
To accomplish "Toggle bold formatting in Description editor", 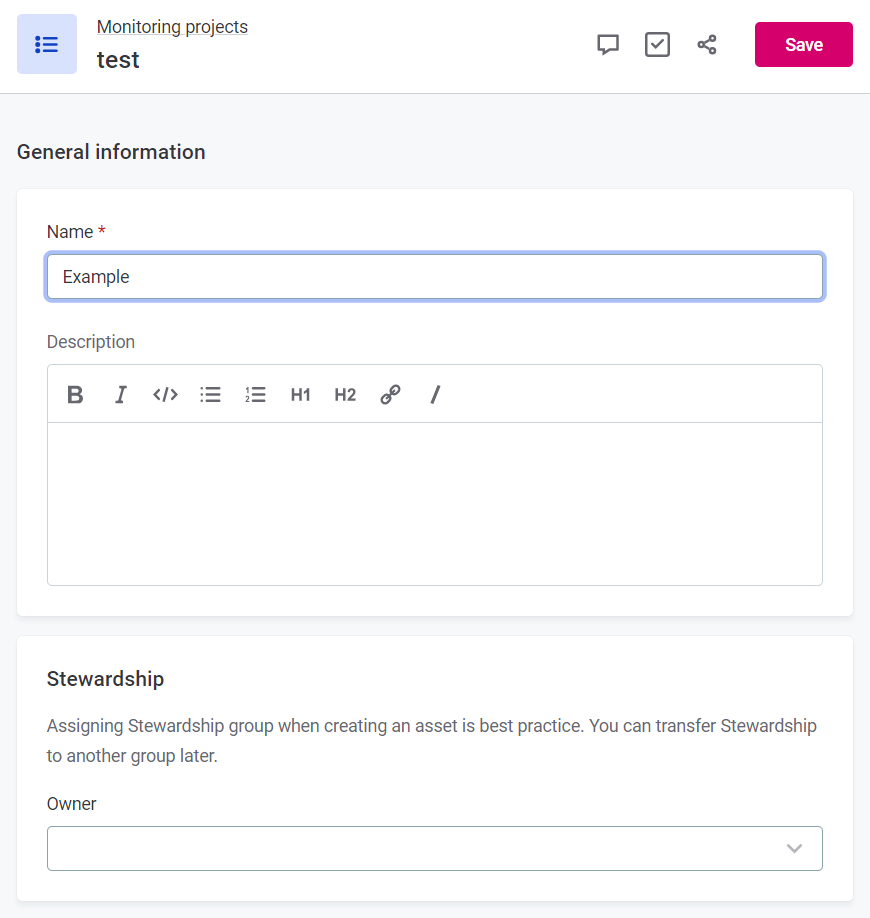I will point(75,395).
